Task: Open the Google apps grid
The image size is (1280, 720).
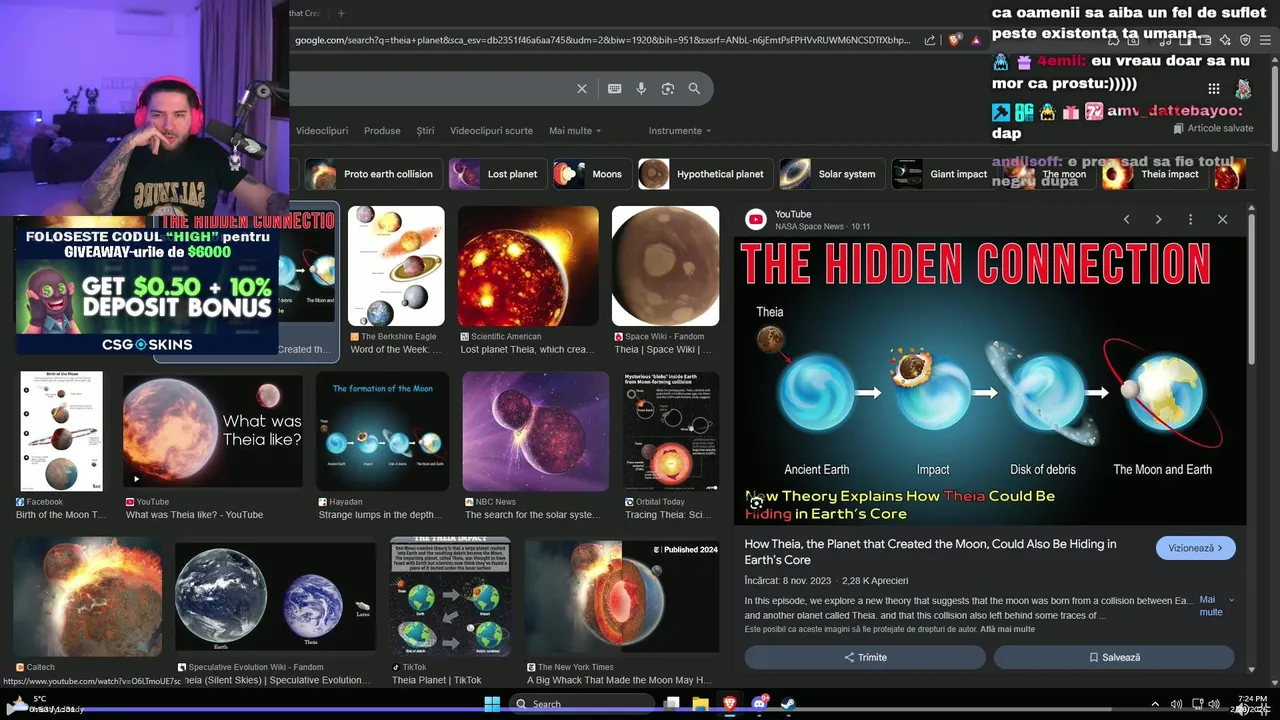Action: click(1213, 89)
